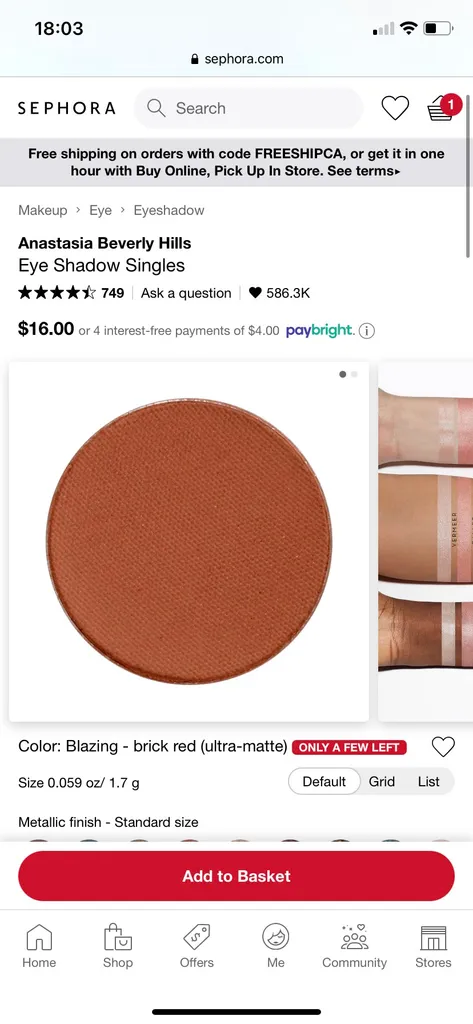Open the shopping basket icon
This screenshot has height=1024, width=473.
(x=442, y=108)
